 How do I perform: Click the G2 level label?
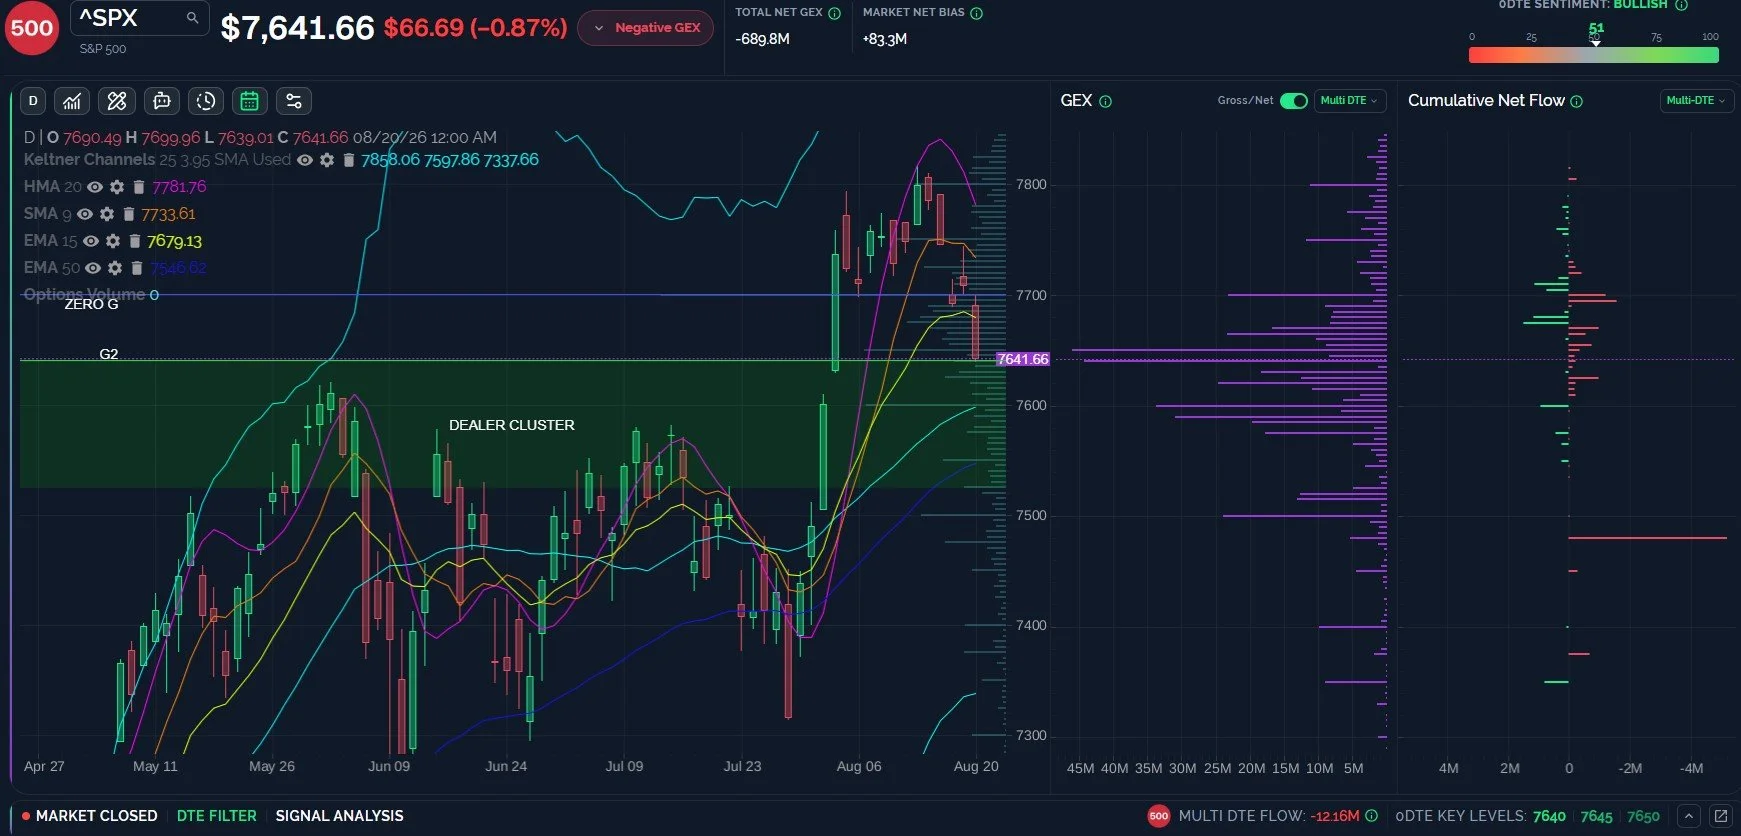pos(109,354)
